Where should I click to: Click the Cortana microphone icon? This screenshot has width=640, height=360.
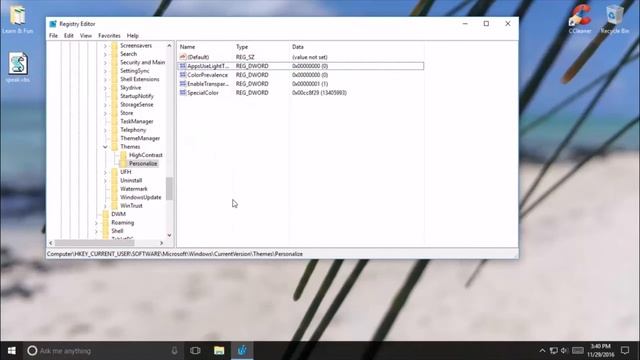coord(174,351)
